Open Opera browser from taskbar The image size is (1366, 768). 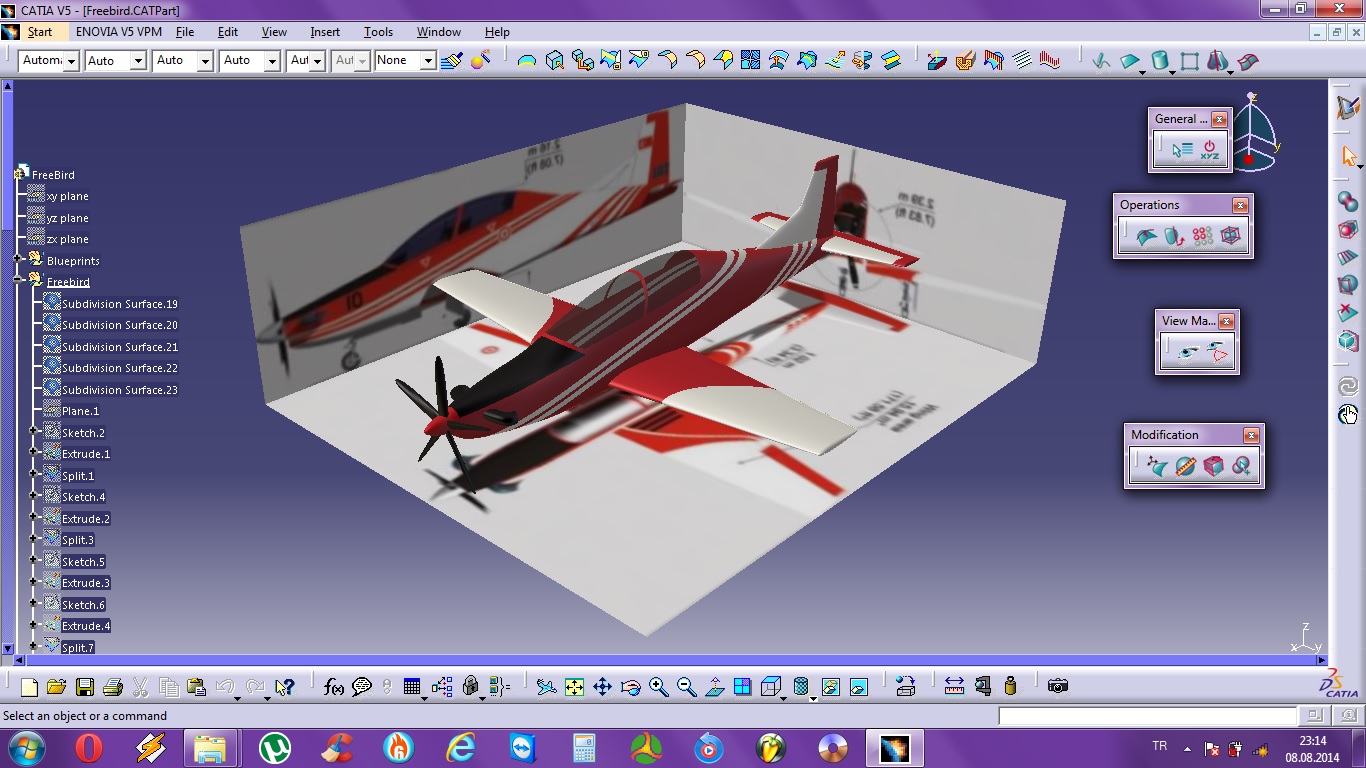point(89,748)
